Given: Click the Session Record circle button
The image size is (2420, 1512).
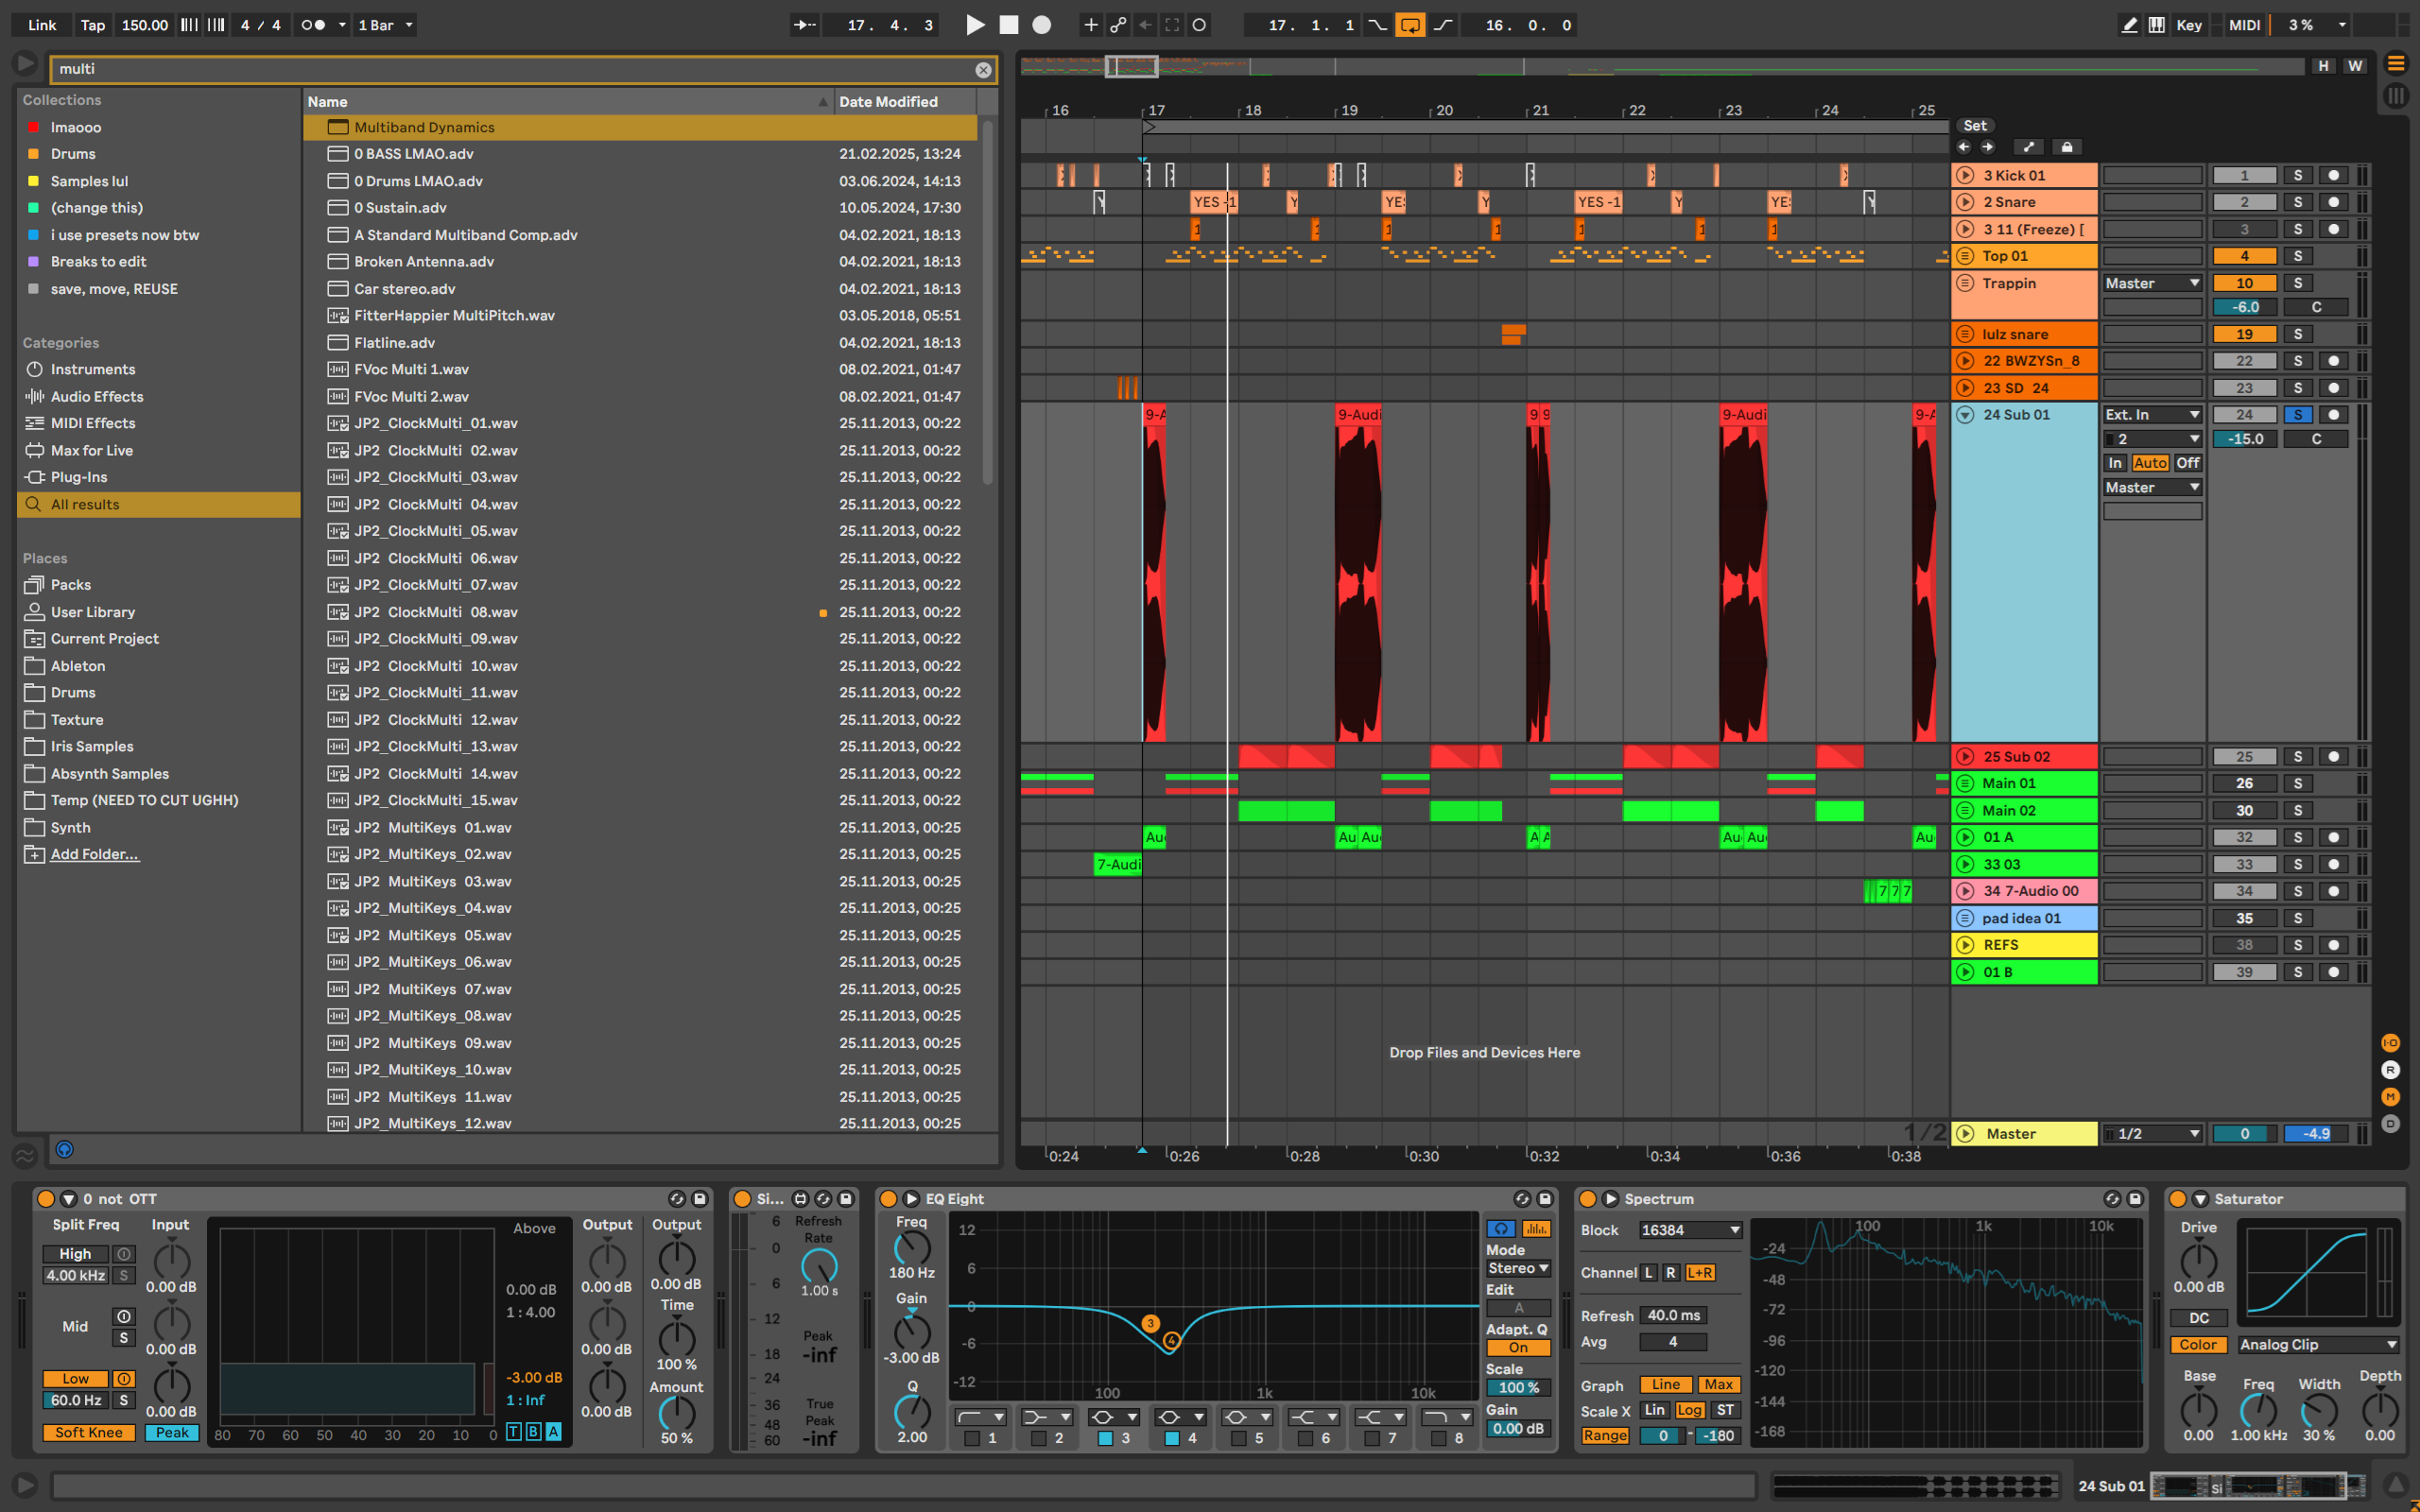Looking at the screenshot, I should (1199, 25).
